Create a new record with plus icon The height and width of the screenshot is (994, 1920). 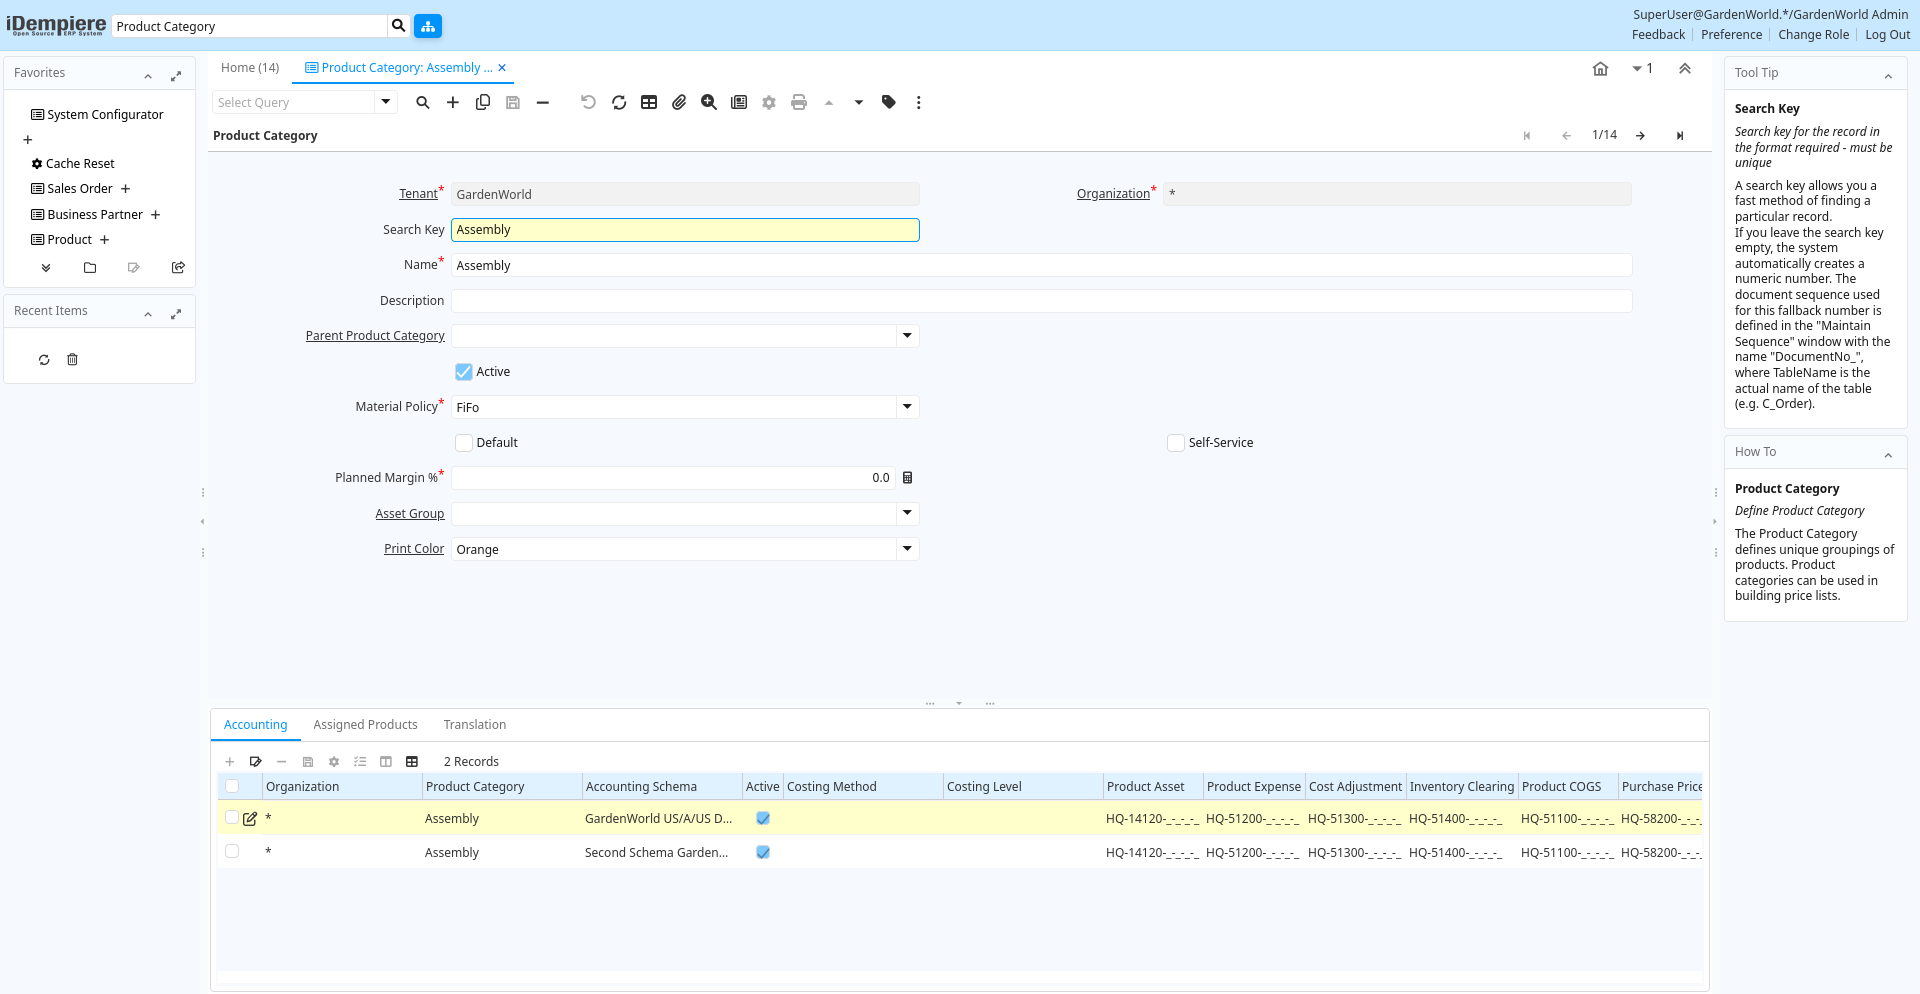[x=453, y=102]
